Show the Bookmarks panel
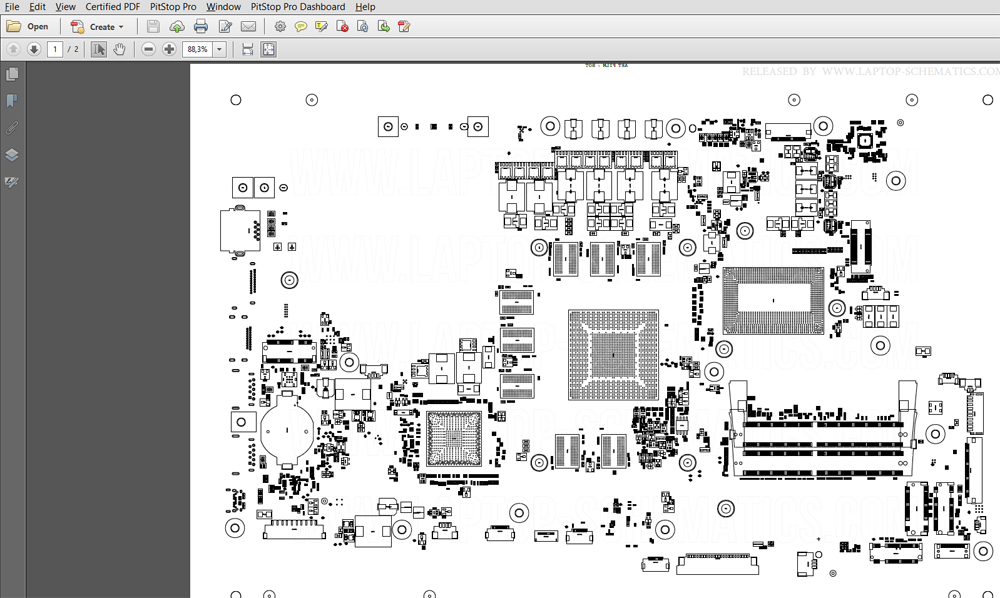This screenshot has height=598, width=1000. [11, 101]
